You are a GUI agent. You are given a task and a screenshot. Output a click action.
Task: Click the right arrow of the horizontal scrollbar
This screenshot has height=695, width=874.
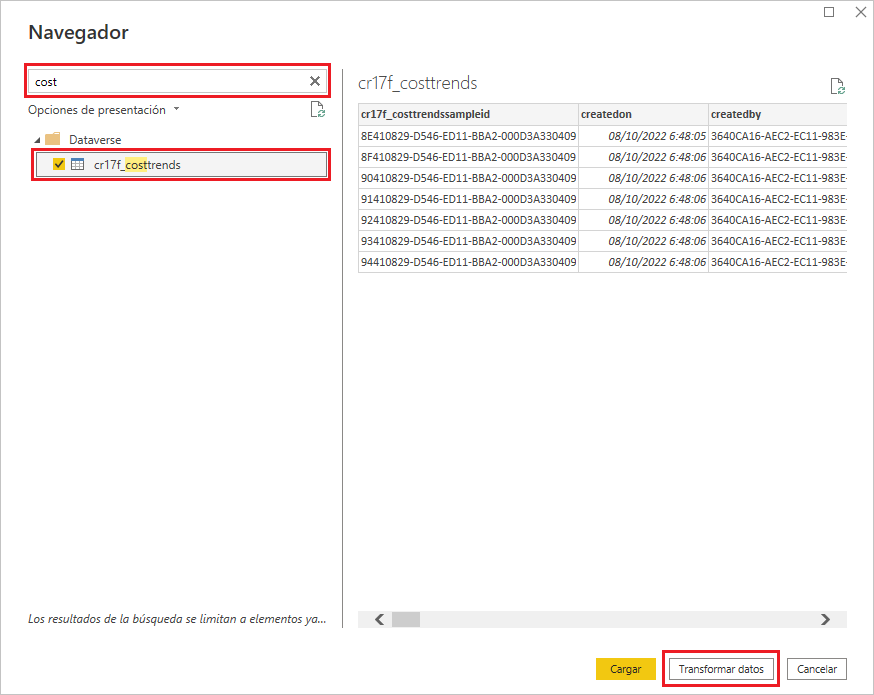[x=825, y=619]
